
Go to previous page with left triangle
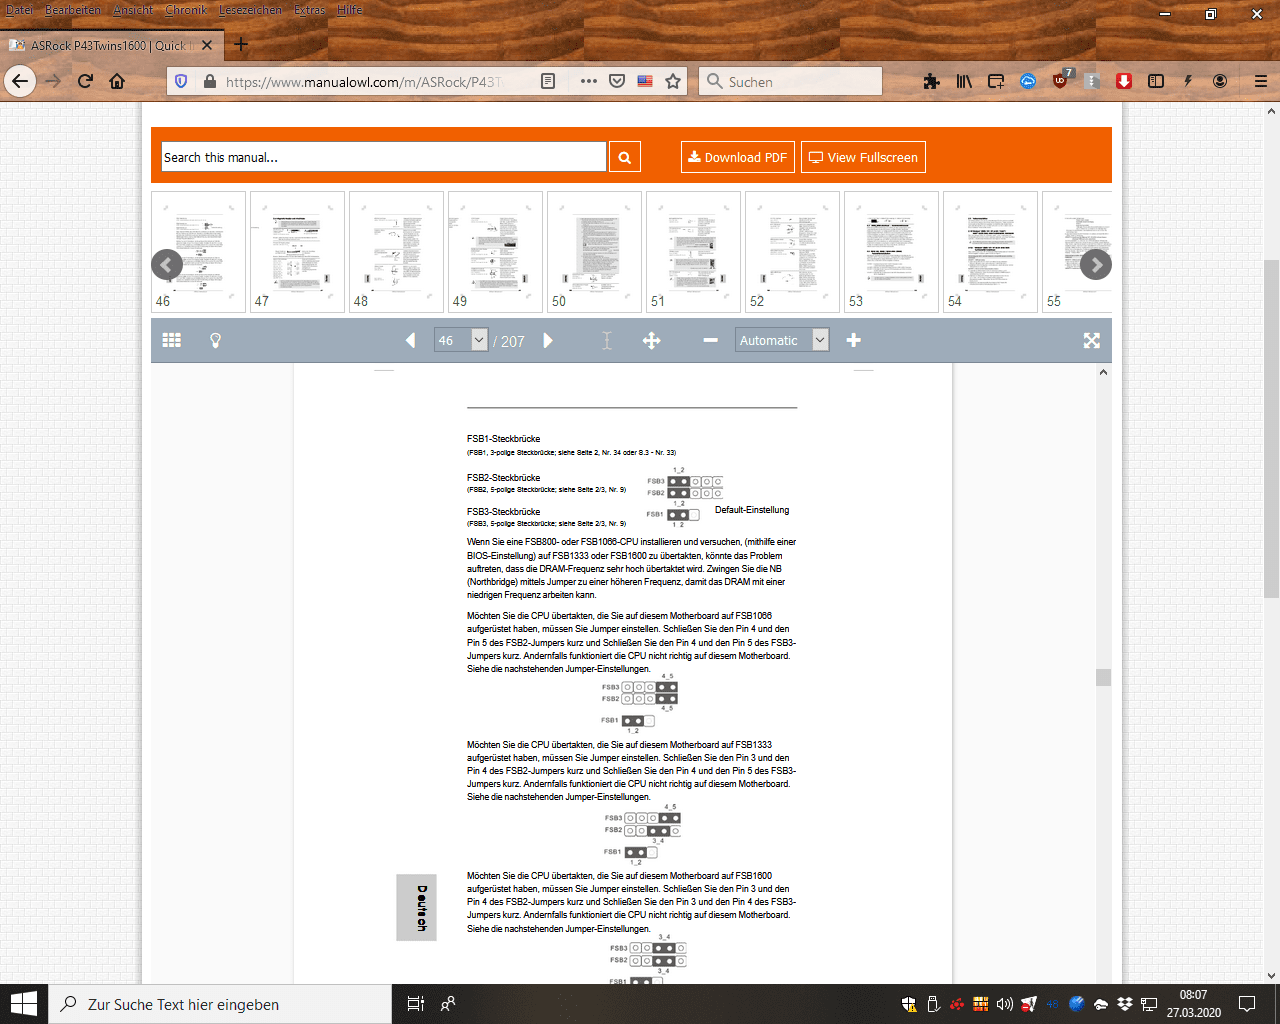pyautogui.click(x=410, y=341)
